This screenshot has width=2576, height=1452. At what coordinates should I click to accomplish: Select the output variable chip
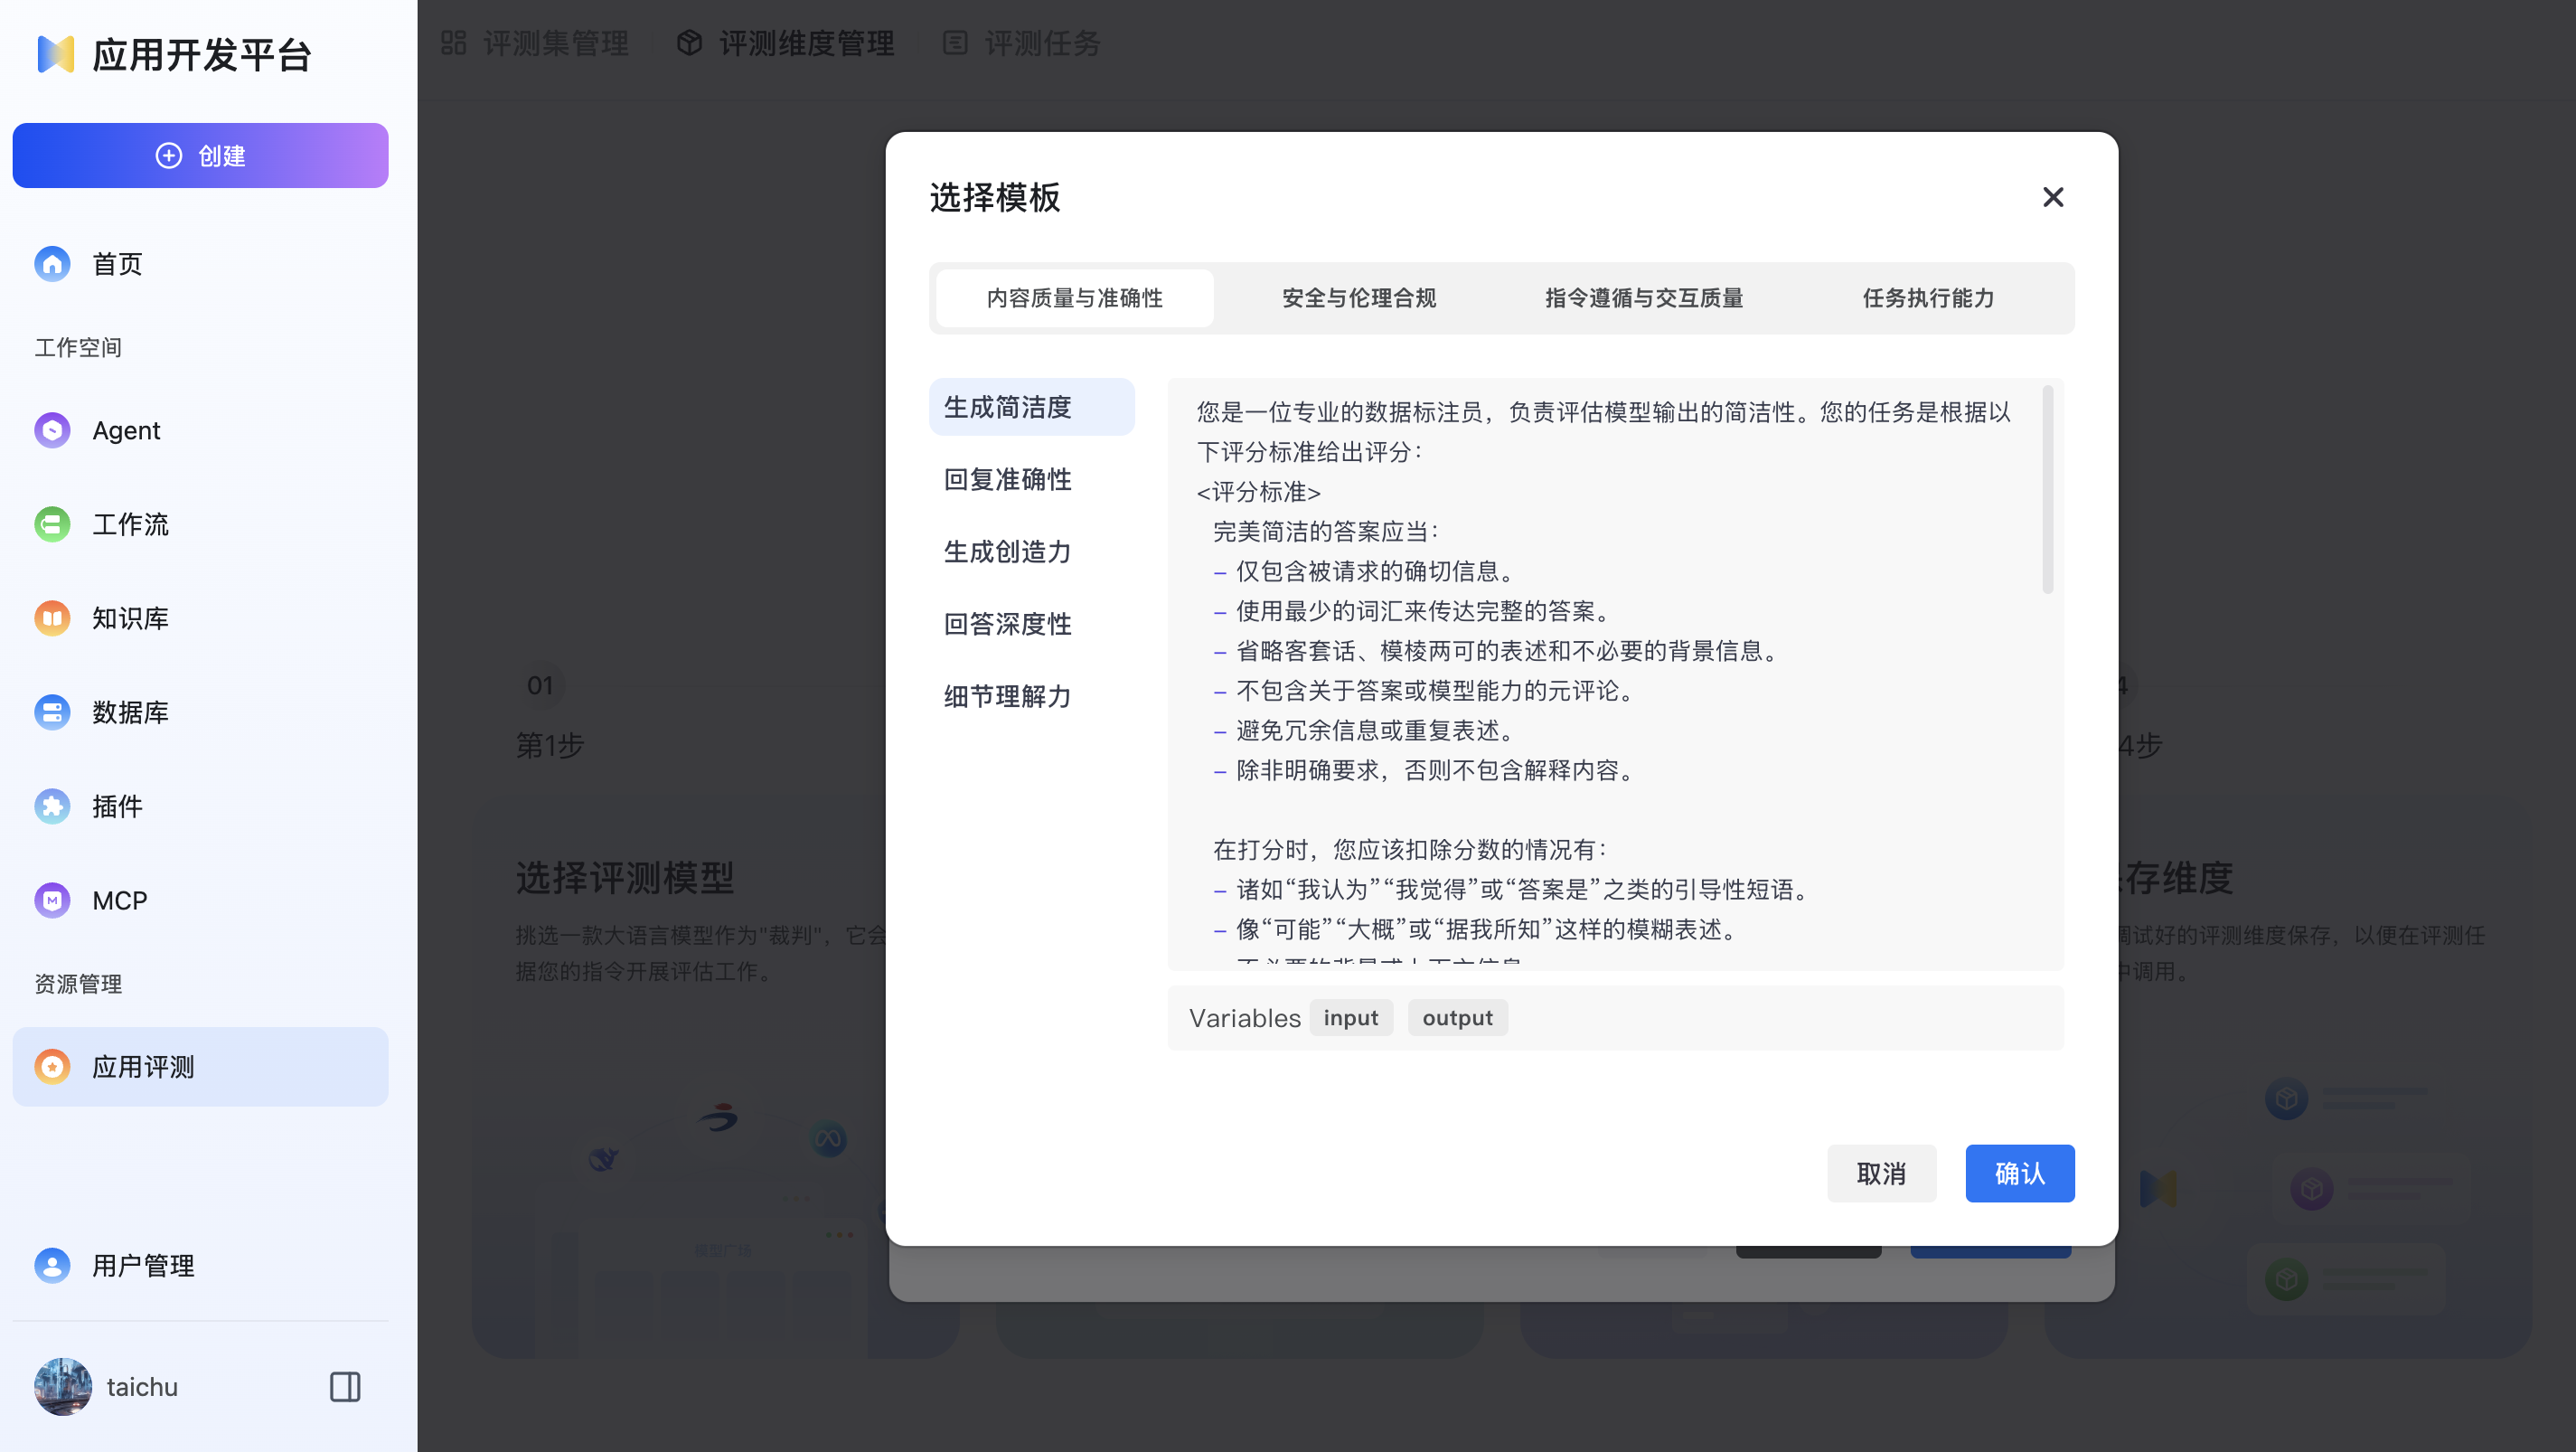tap(1457, 1017)
